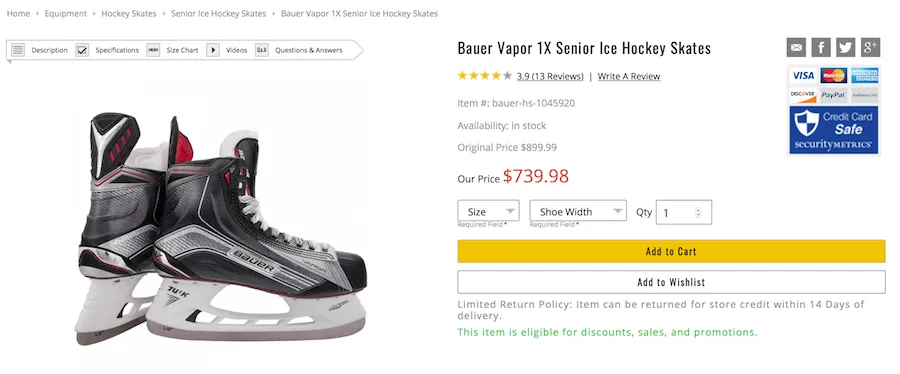Open the Shoe Width dropdown

pyautogui.click(x=578, y=211)
